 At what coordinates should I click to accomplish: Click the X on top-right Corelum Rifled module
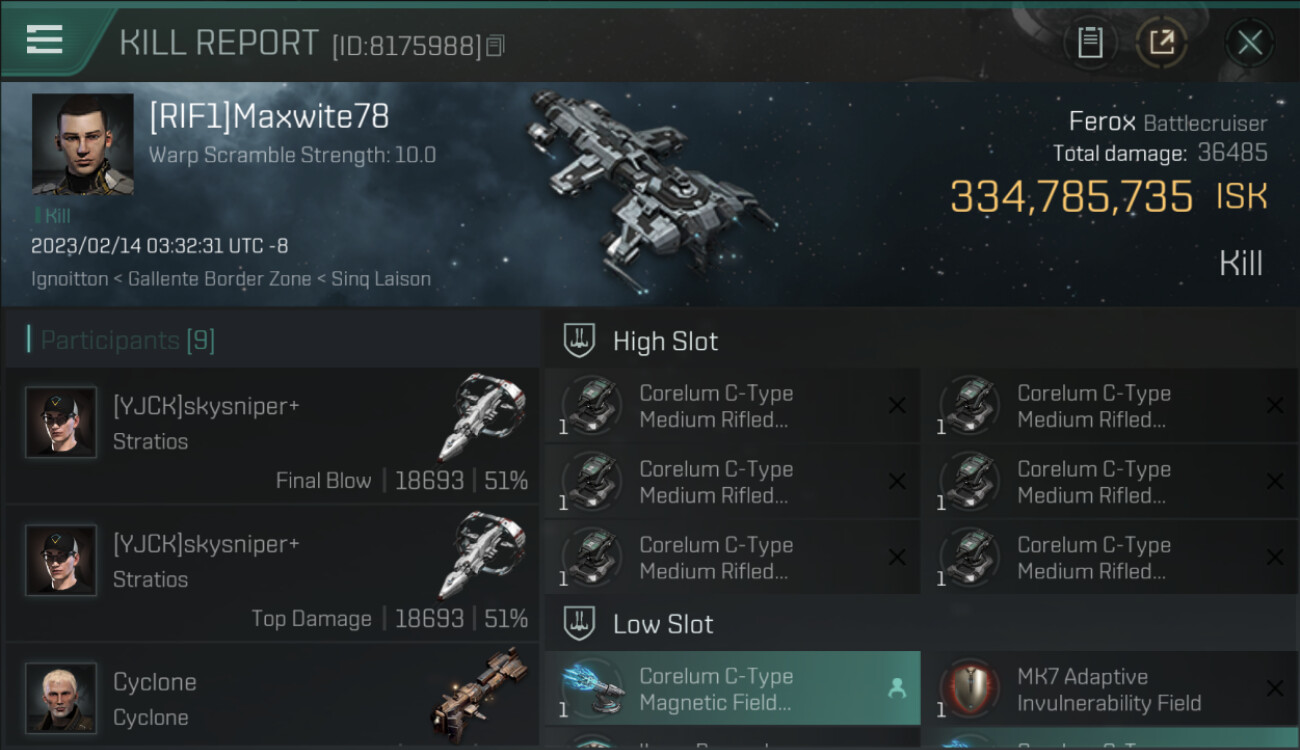1275,405
